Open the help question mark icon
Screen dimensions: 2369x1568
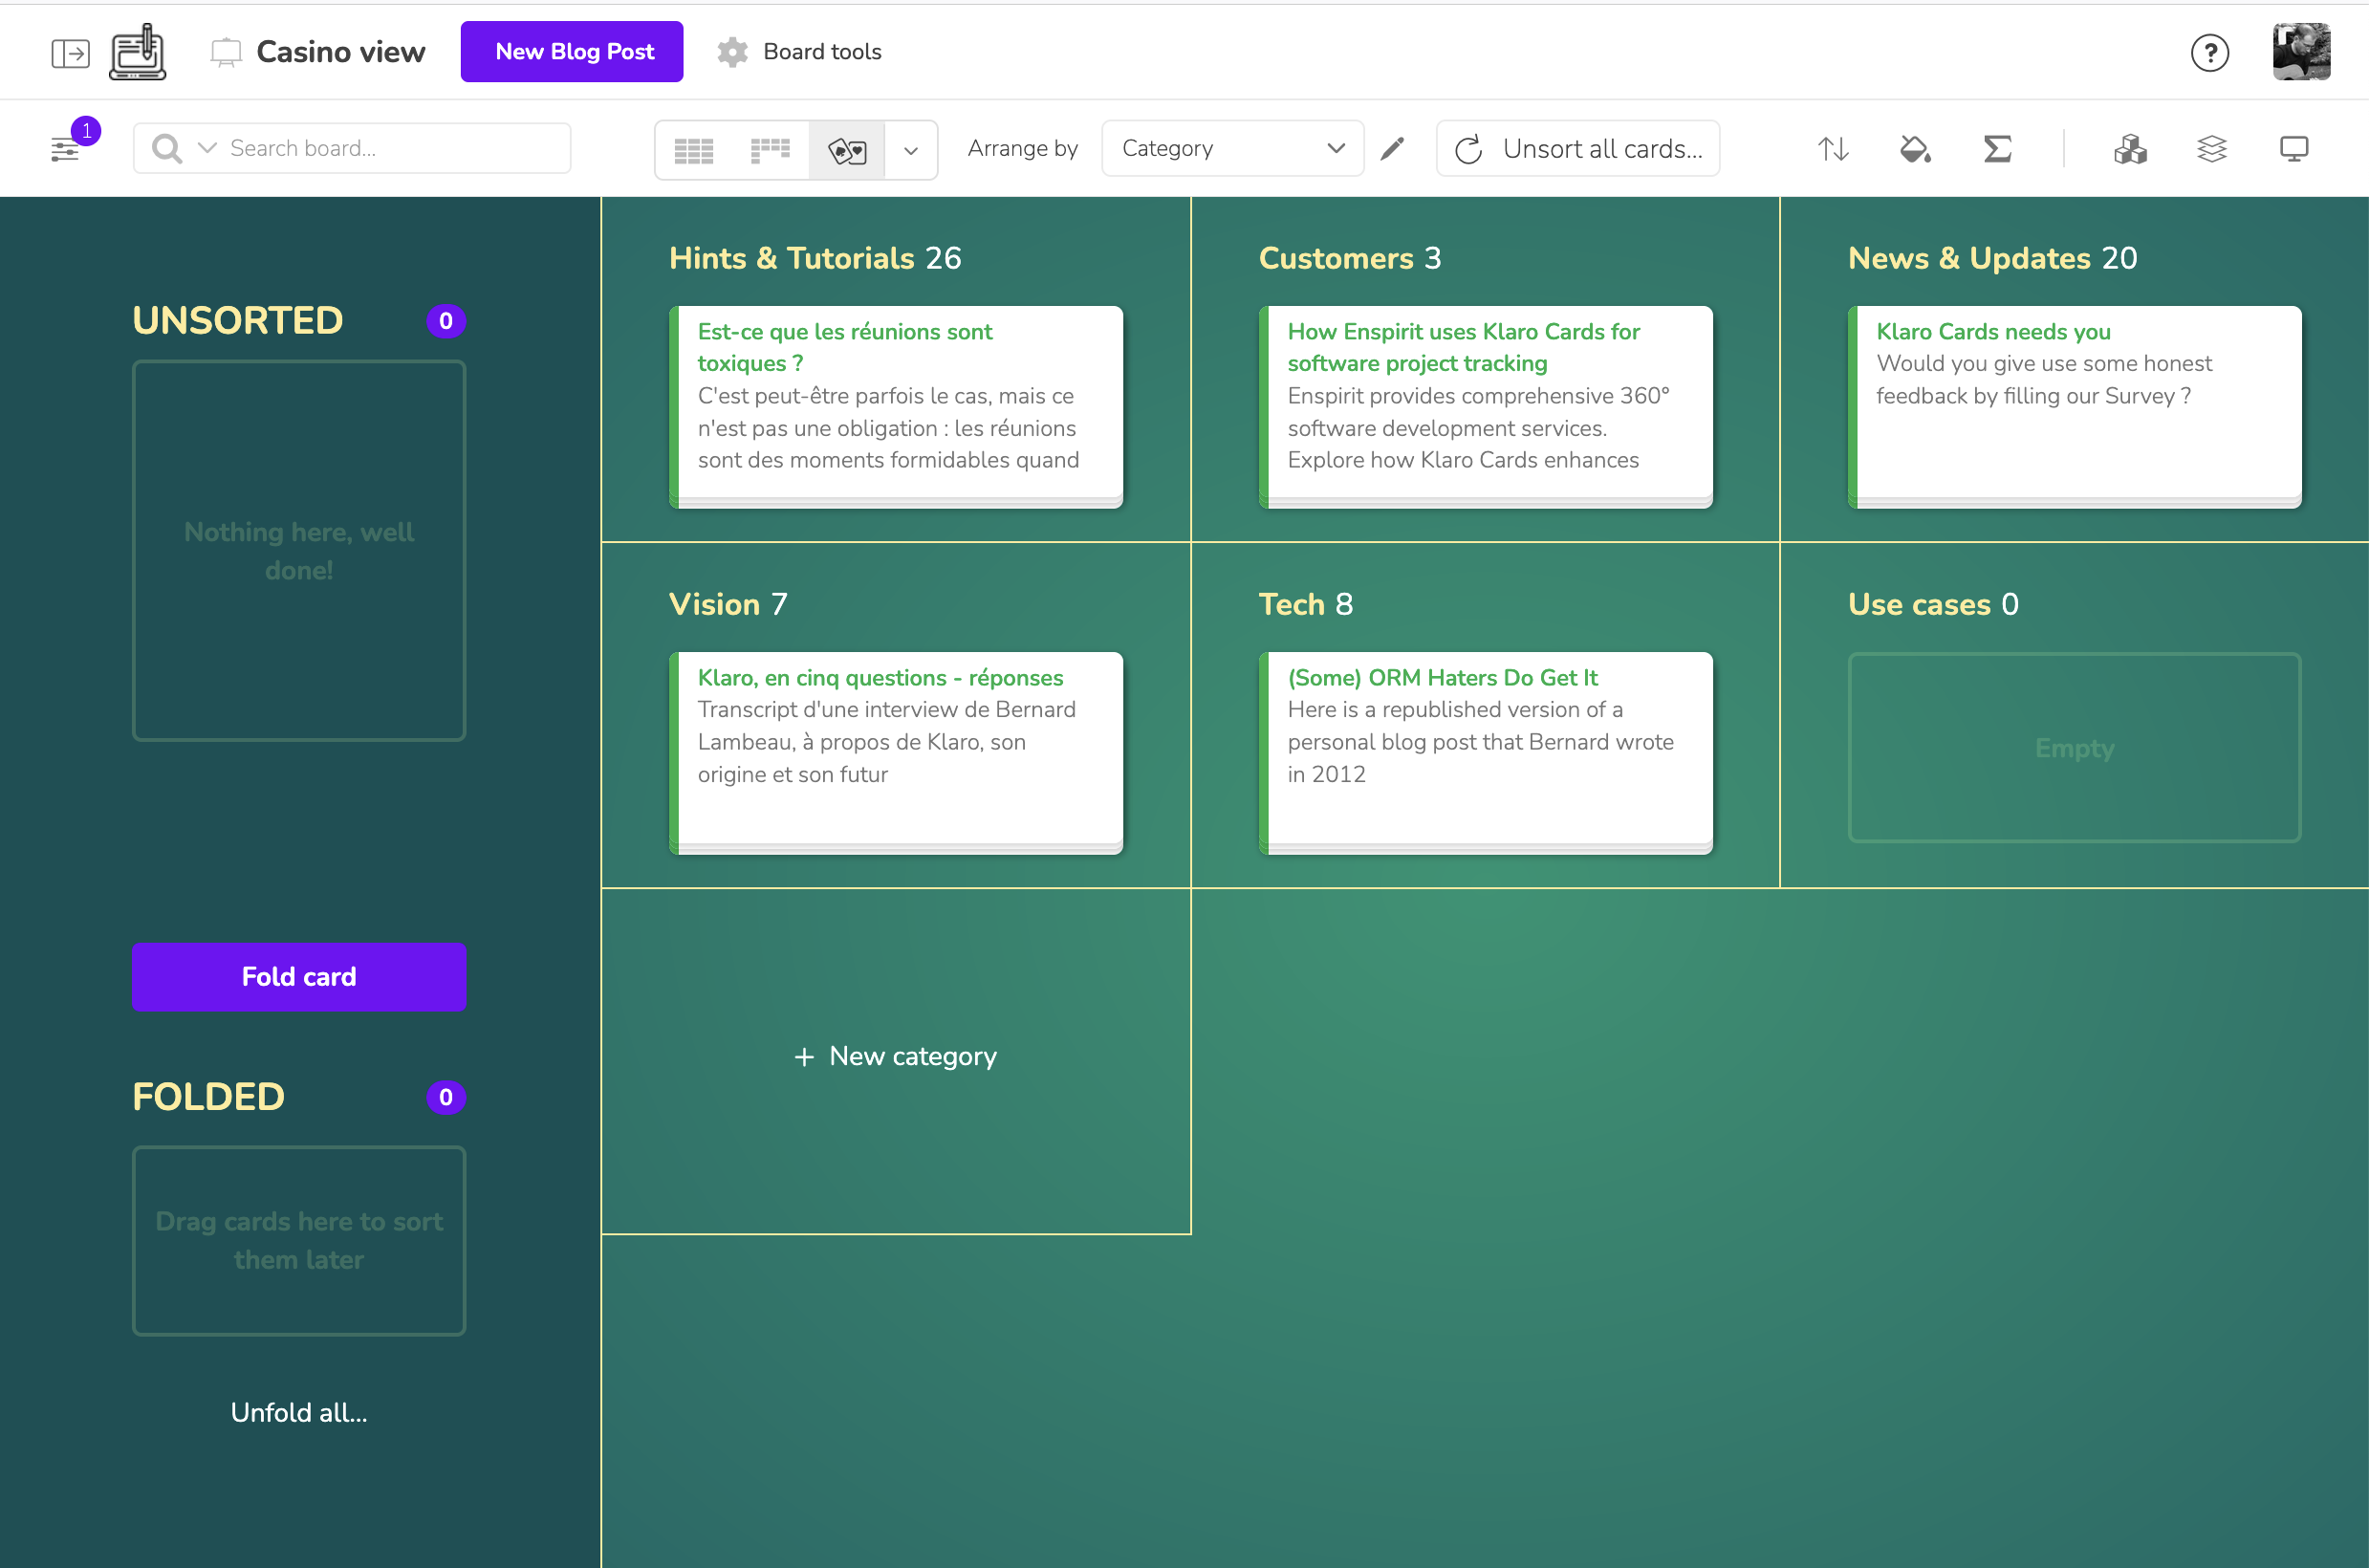[2209, 53]
